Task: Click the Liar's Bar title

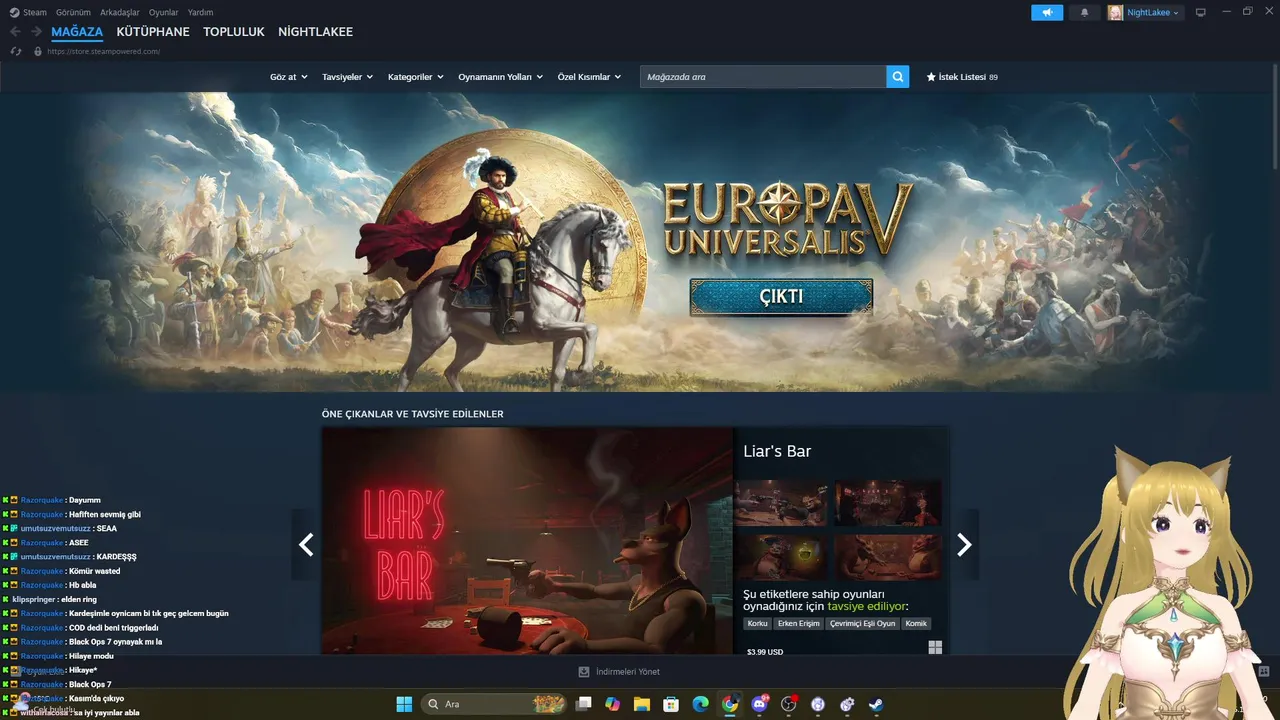Action: point(777,451)
